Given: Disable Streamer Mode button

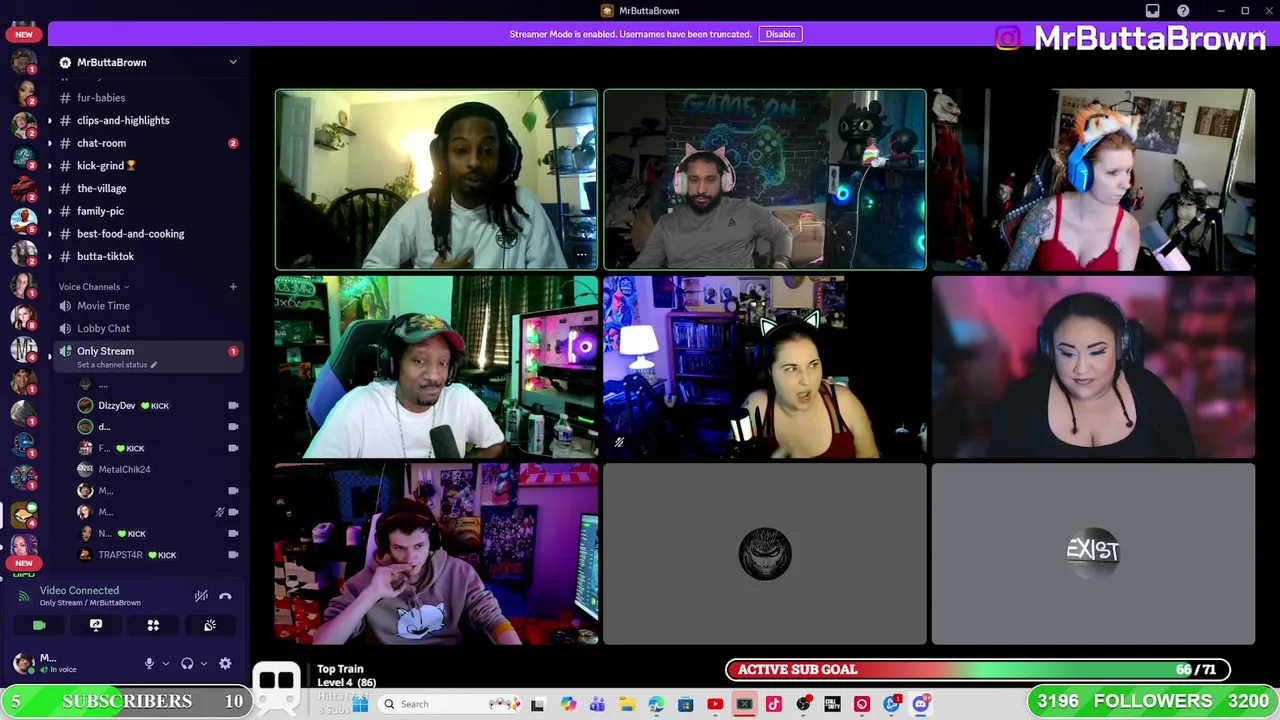Looking at the screenshot, I should (x=780, y=34).
